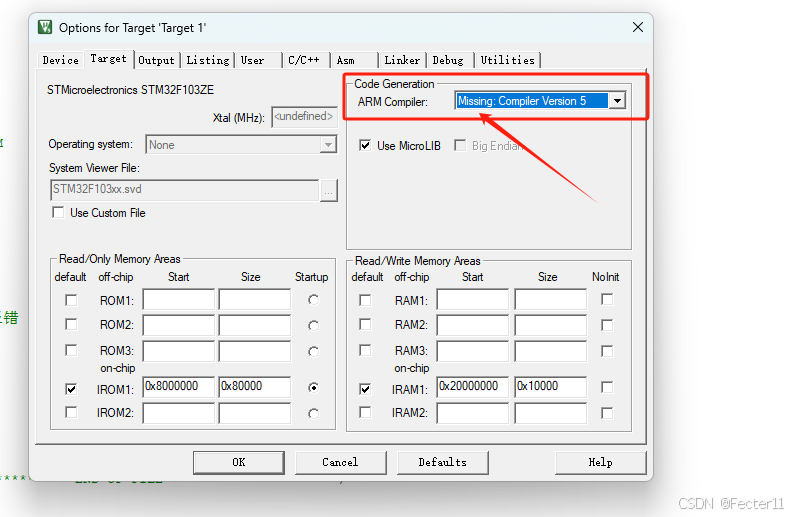Screen dimensions: 795x517
Task: Enable the IROM2 default checkbox
Action: (x=71, y=413)
